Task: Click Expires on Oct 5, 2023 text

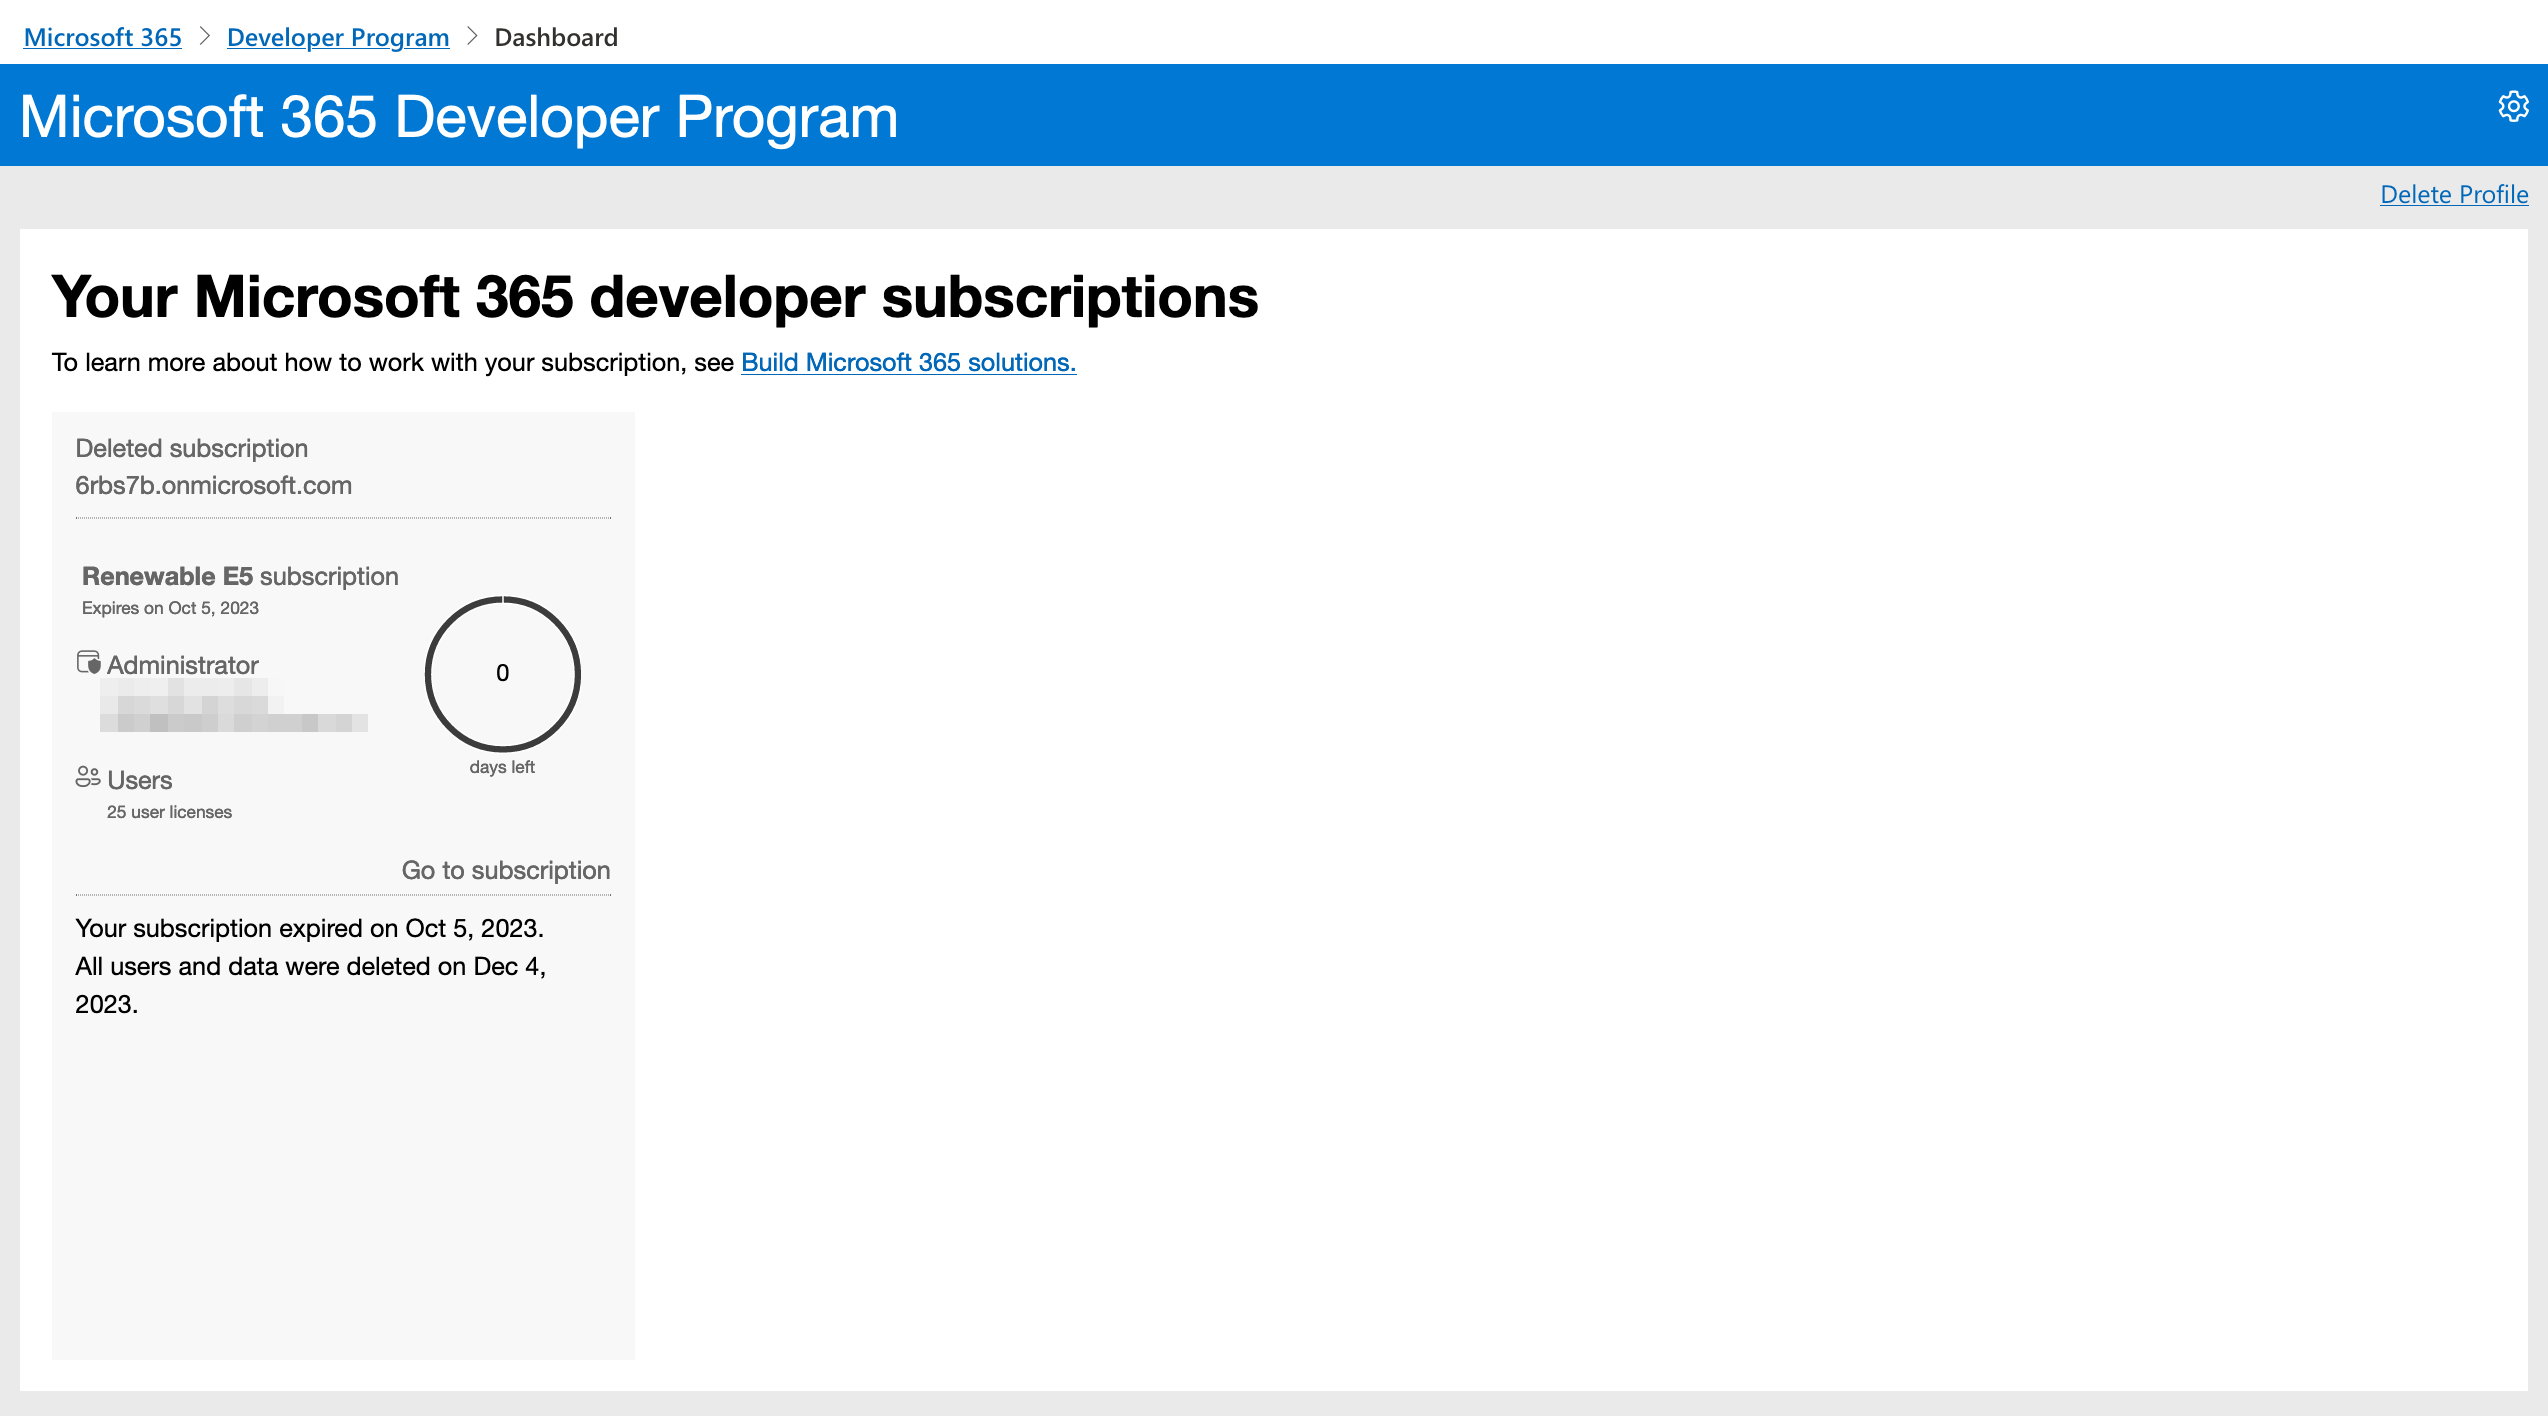Action: [x=170, y=608]
